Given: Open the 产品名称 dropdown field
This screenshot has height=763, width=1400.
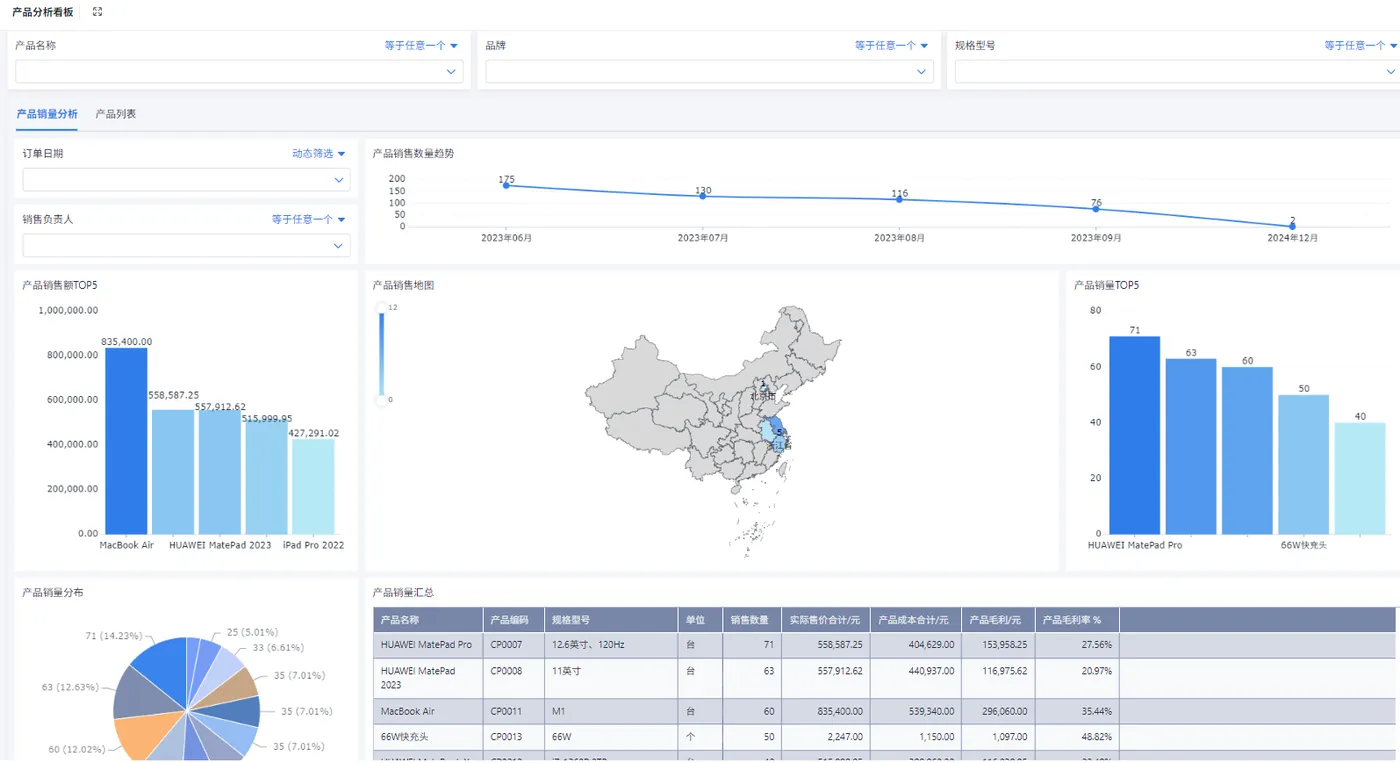Looking at the screenshot, I should 239,71.
